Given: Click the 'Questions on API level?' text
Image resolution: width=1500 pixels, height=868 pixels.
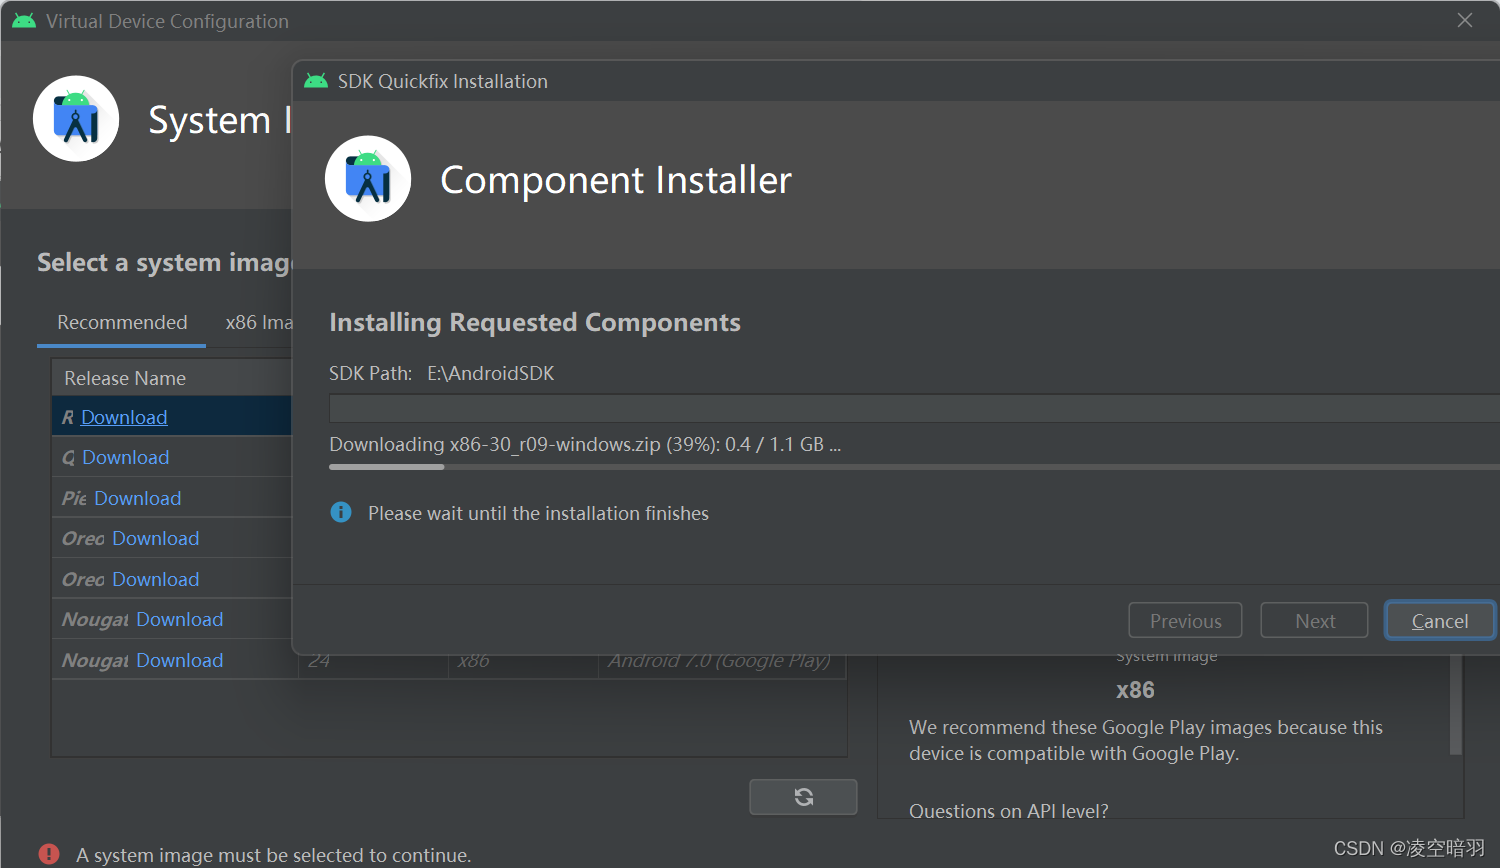Looking at the screenshot, I should coord(1008,811).
